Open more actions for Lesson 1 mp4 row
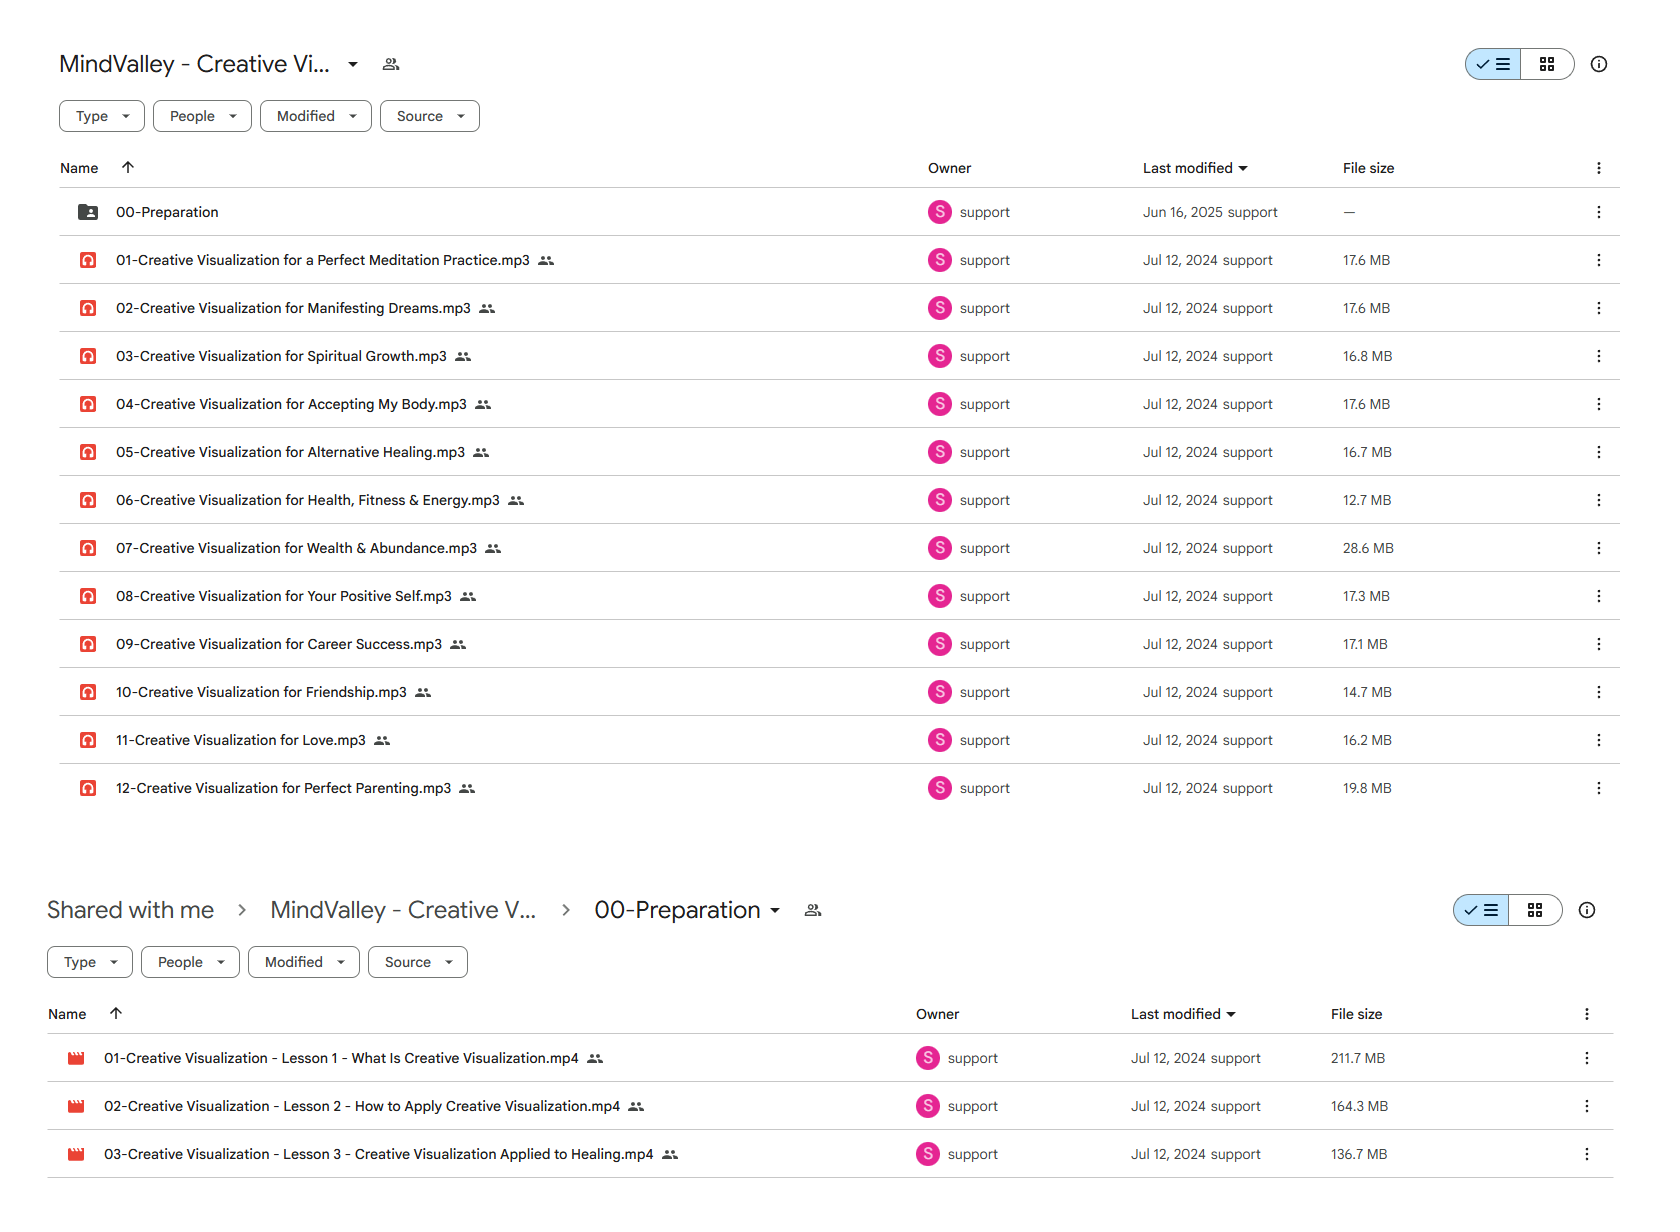The height and width of the screenshot is (1232, 1680). point(1587,1058)
